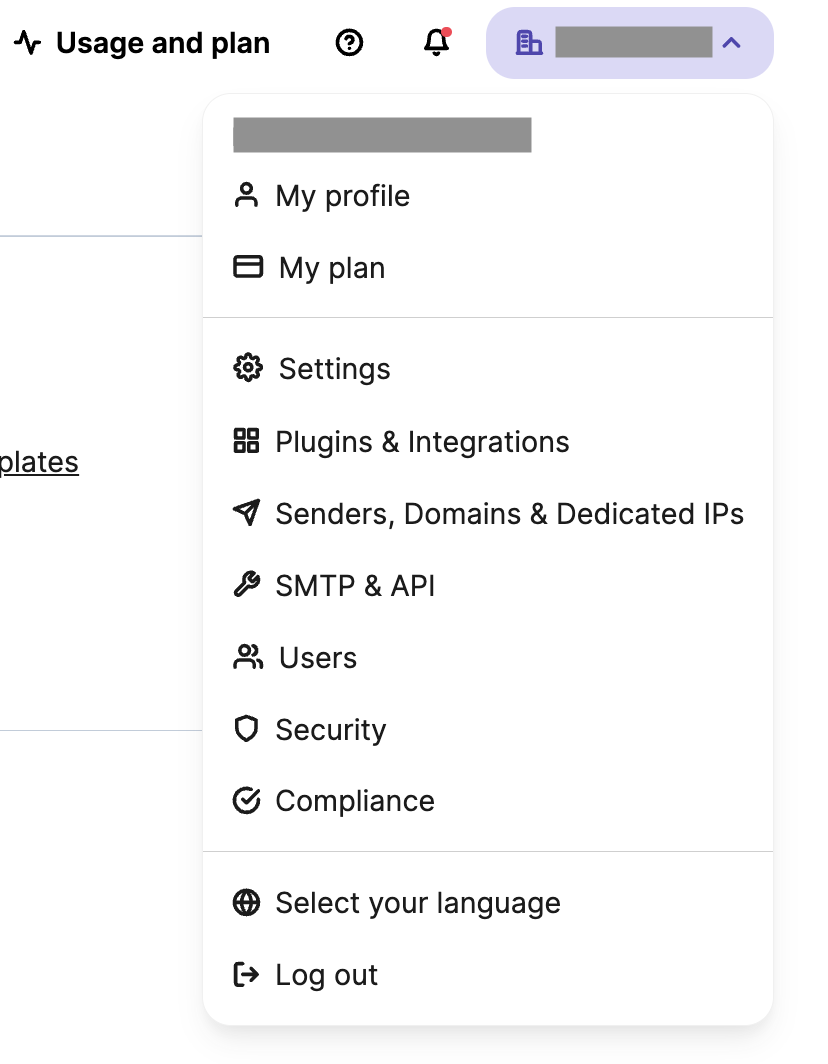Open Senders, Domains & Dedicated IPs
The image size is (828, 1064).
(488, 513)
